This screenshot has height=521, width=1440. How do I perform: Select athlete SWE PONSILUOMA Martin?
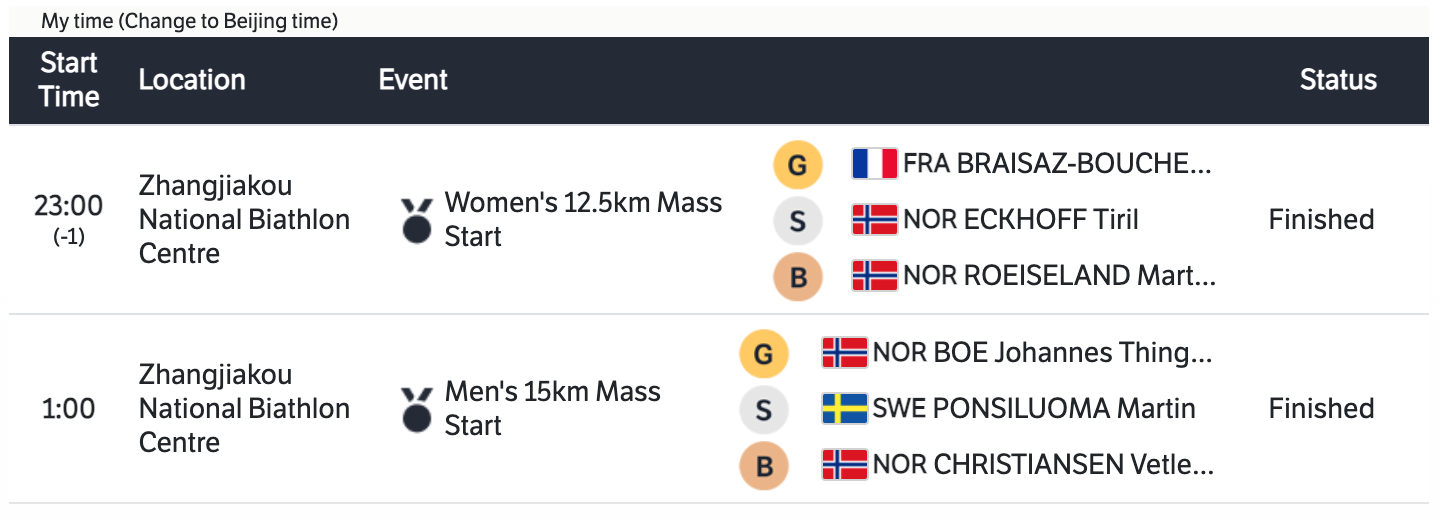tap(1033, 408)
